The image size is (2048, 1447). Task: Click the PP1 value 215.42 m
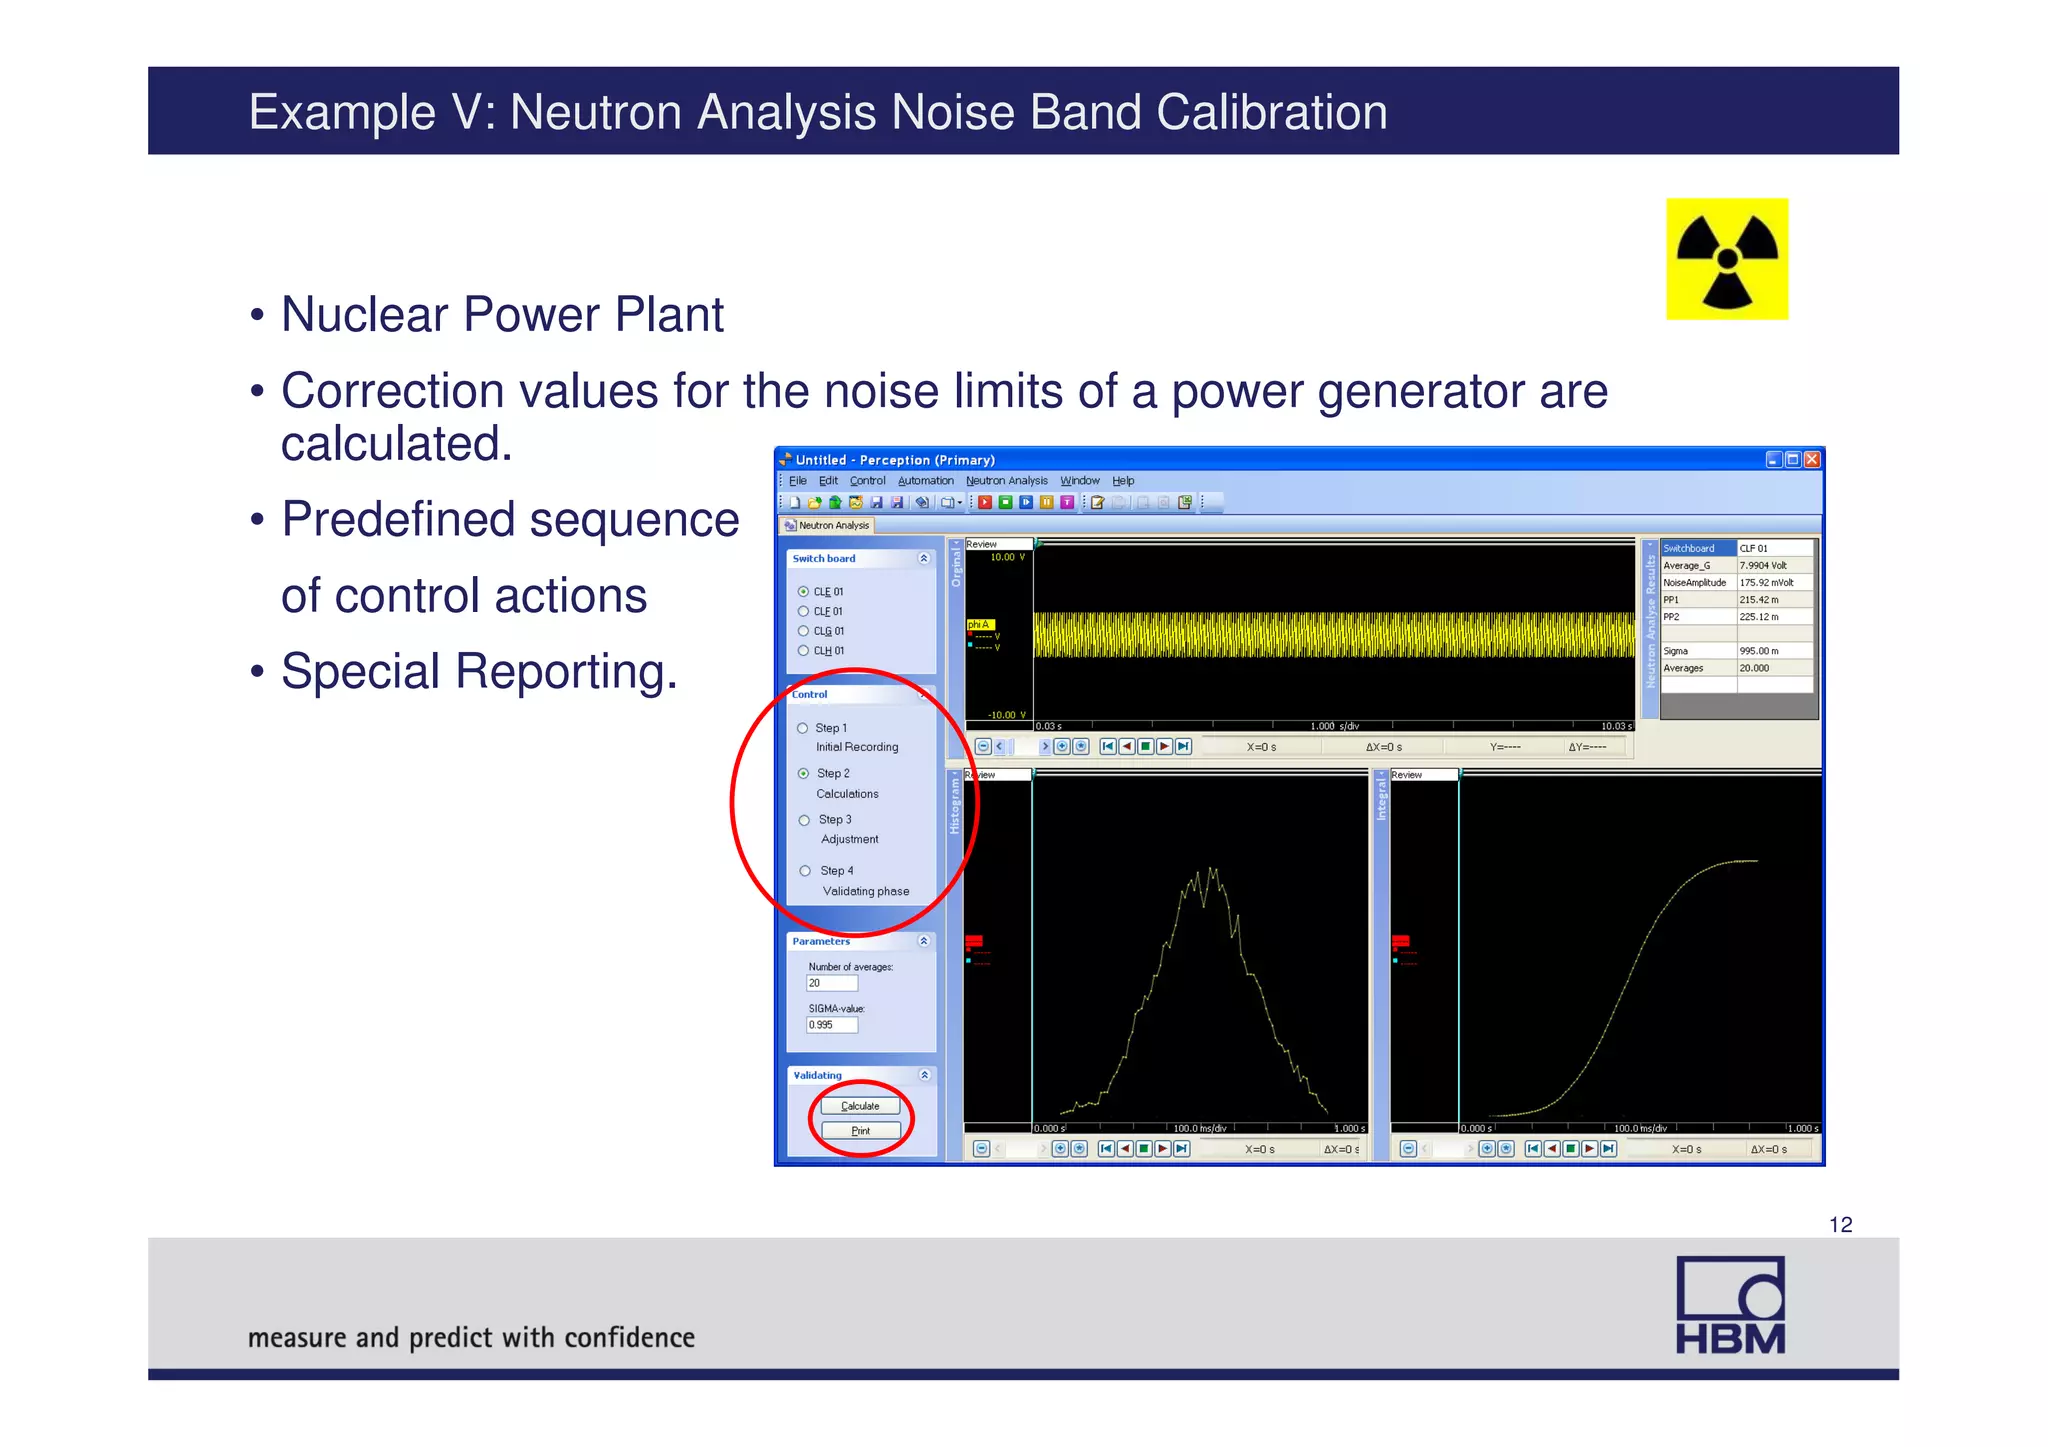[1775, 600]
